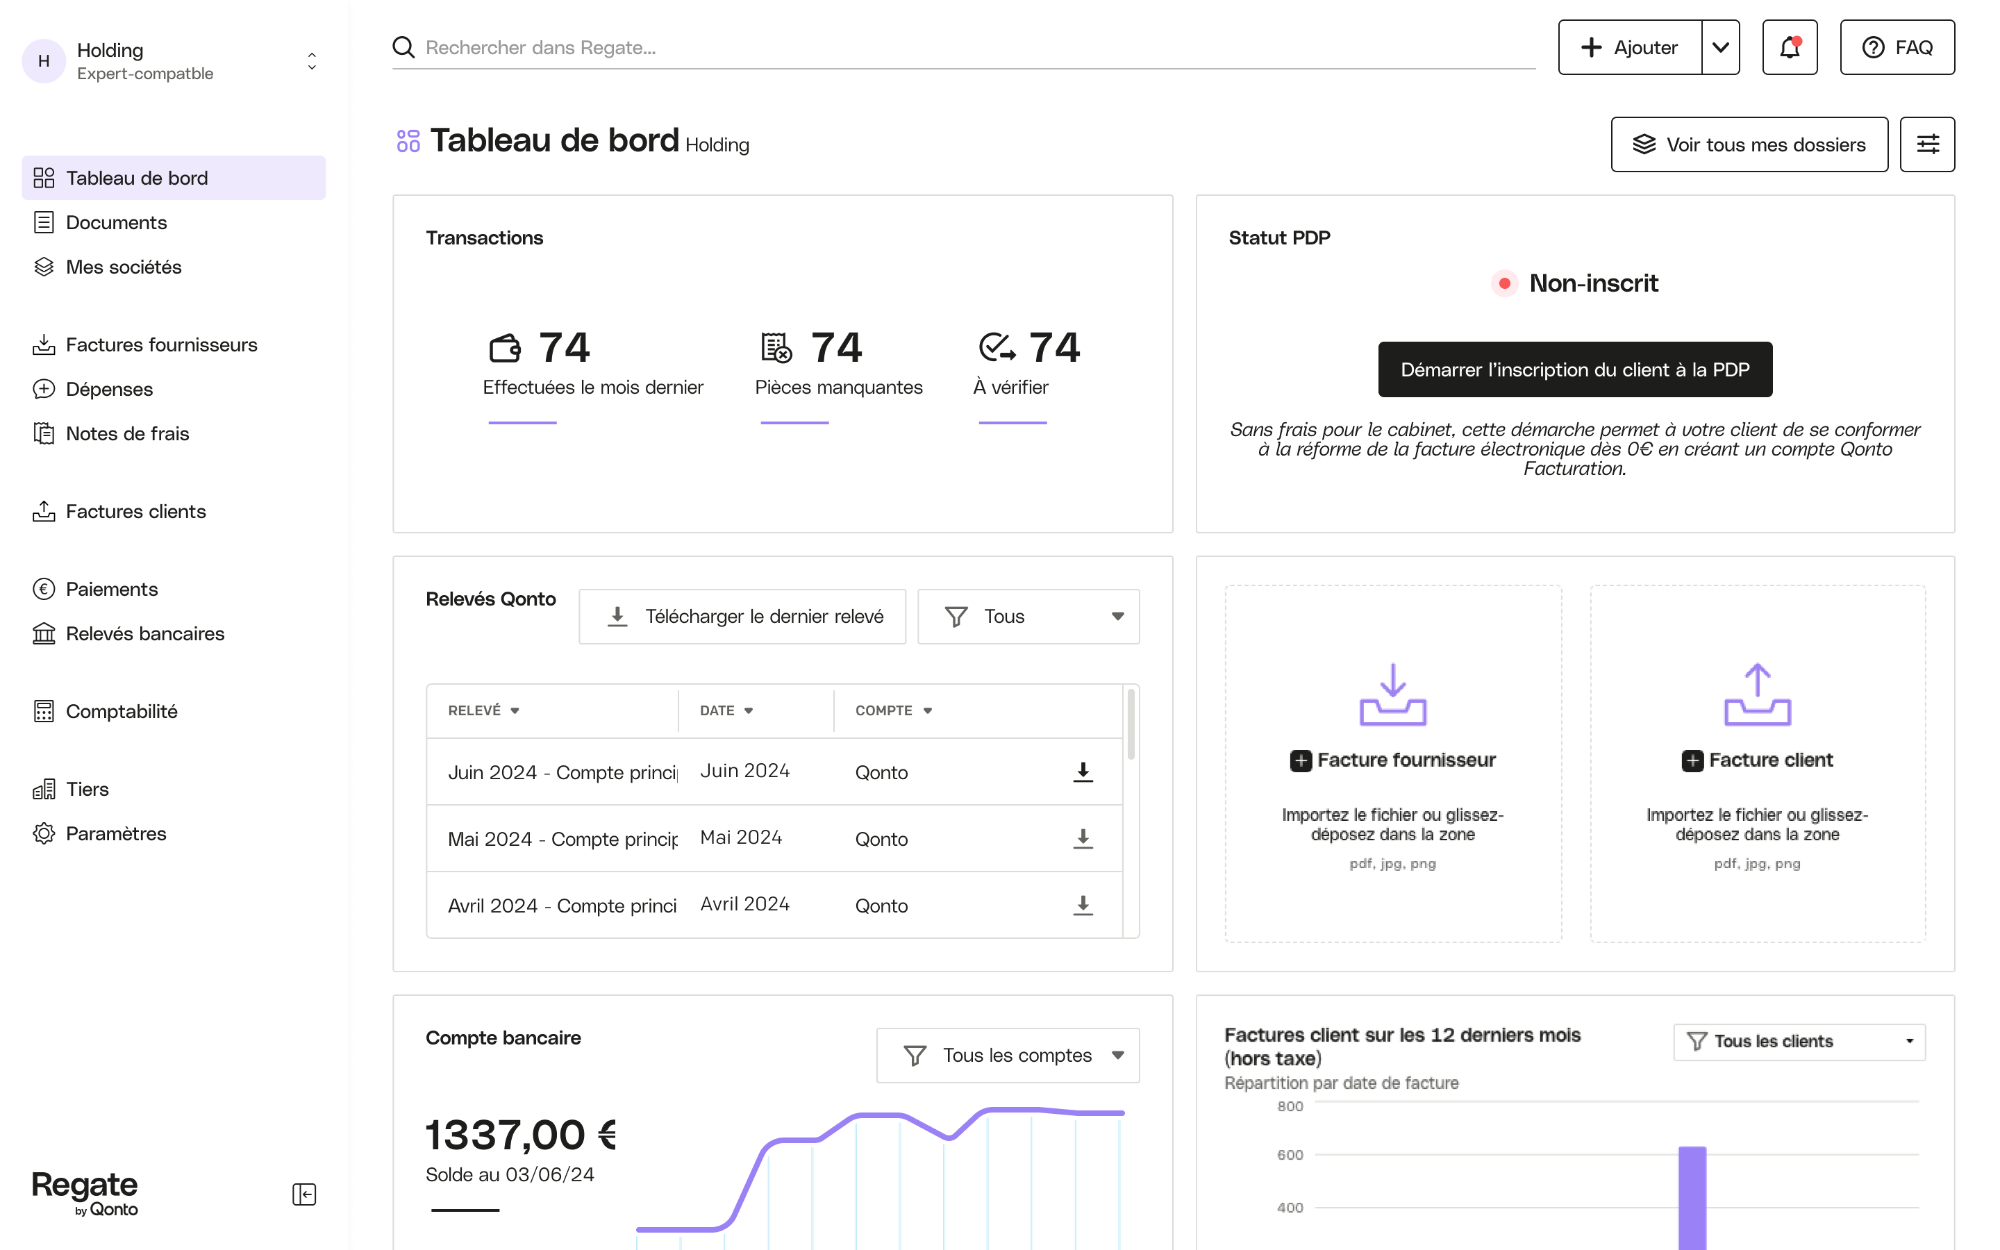Sort by the COMPTE column
Image resolution: width=2000 pixels, height=1250 pixels.
coord(894,710)
